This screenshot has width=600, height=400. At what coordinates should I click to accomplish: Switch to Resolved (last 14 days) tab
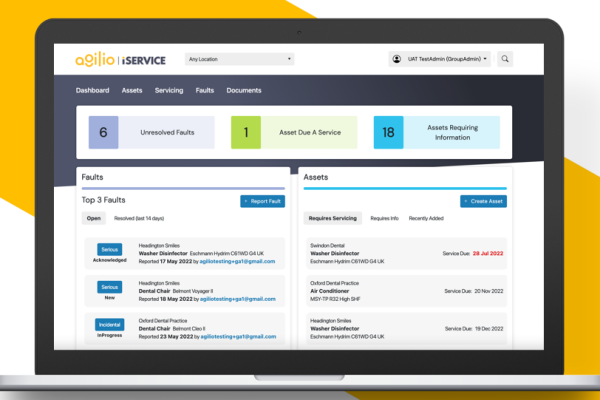pos(139,218)
